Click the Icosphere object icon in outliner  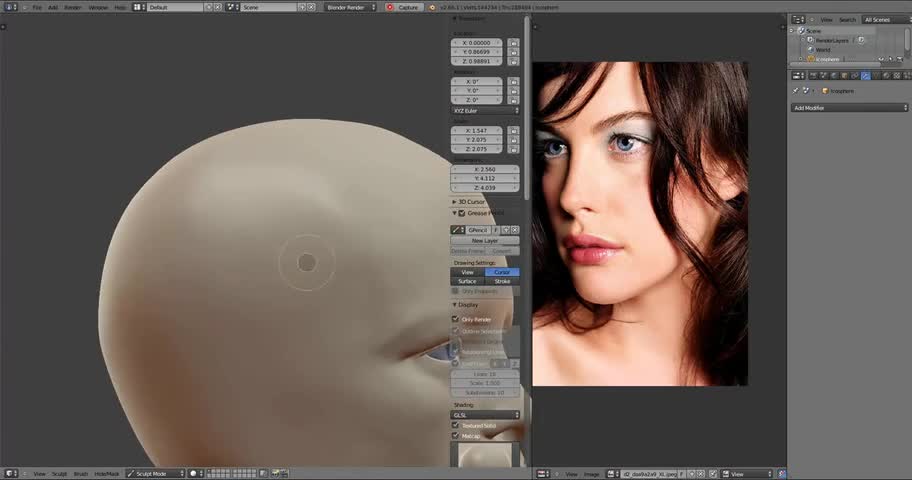pos(811,59)
